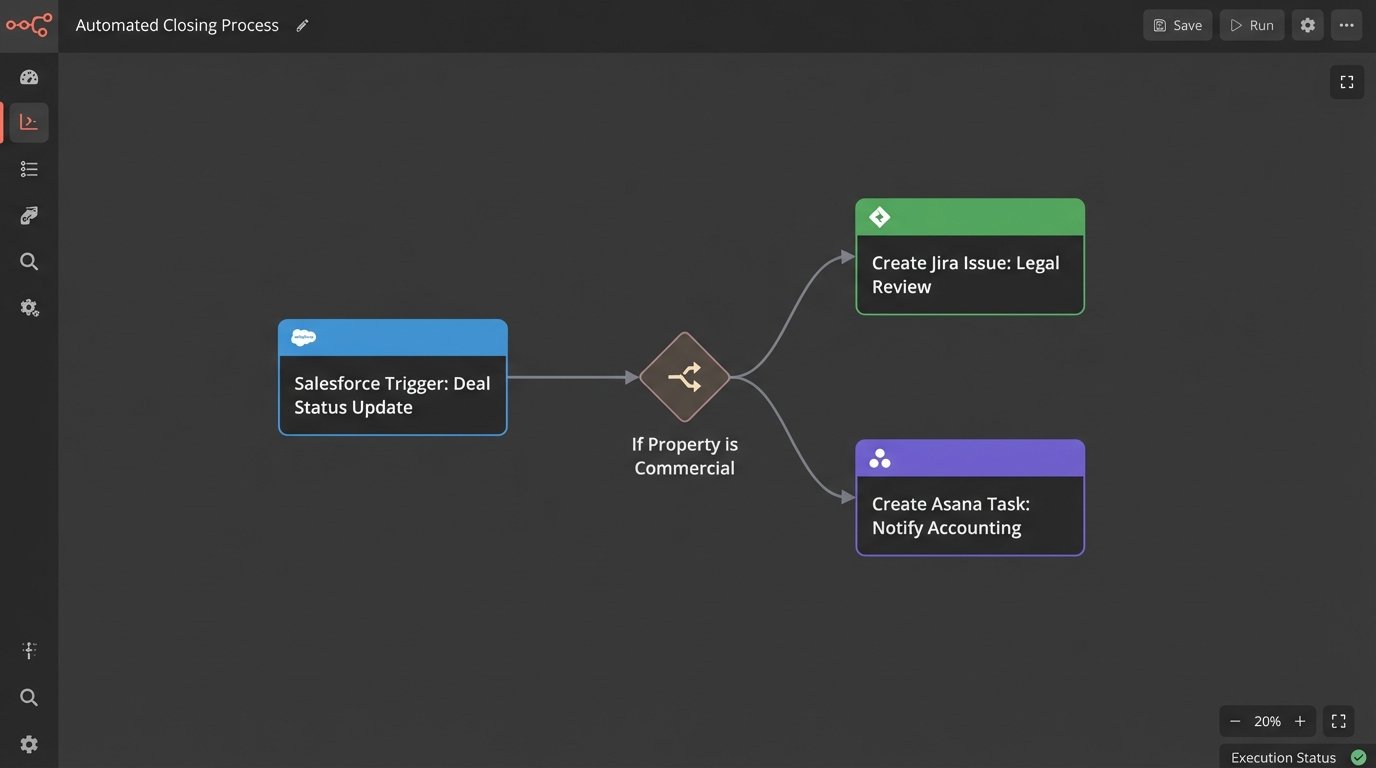This screenshot has width=1376, height=768.
Task: Click the Jira icon on the Legal Review node
Action: pyautogui.click(x=878, y=216)
